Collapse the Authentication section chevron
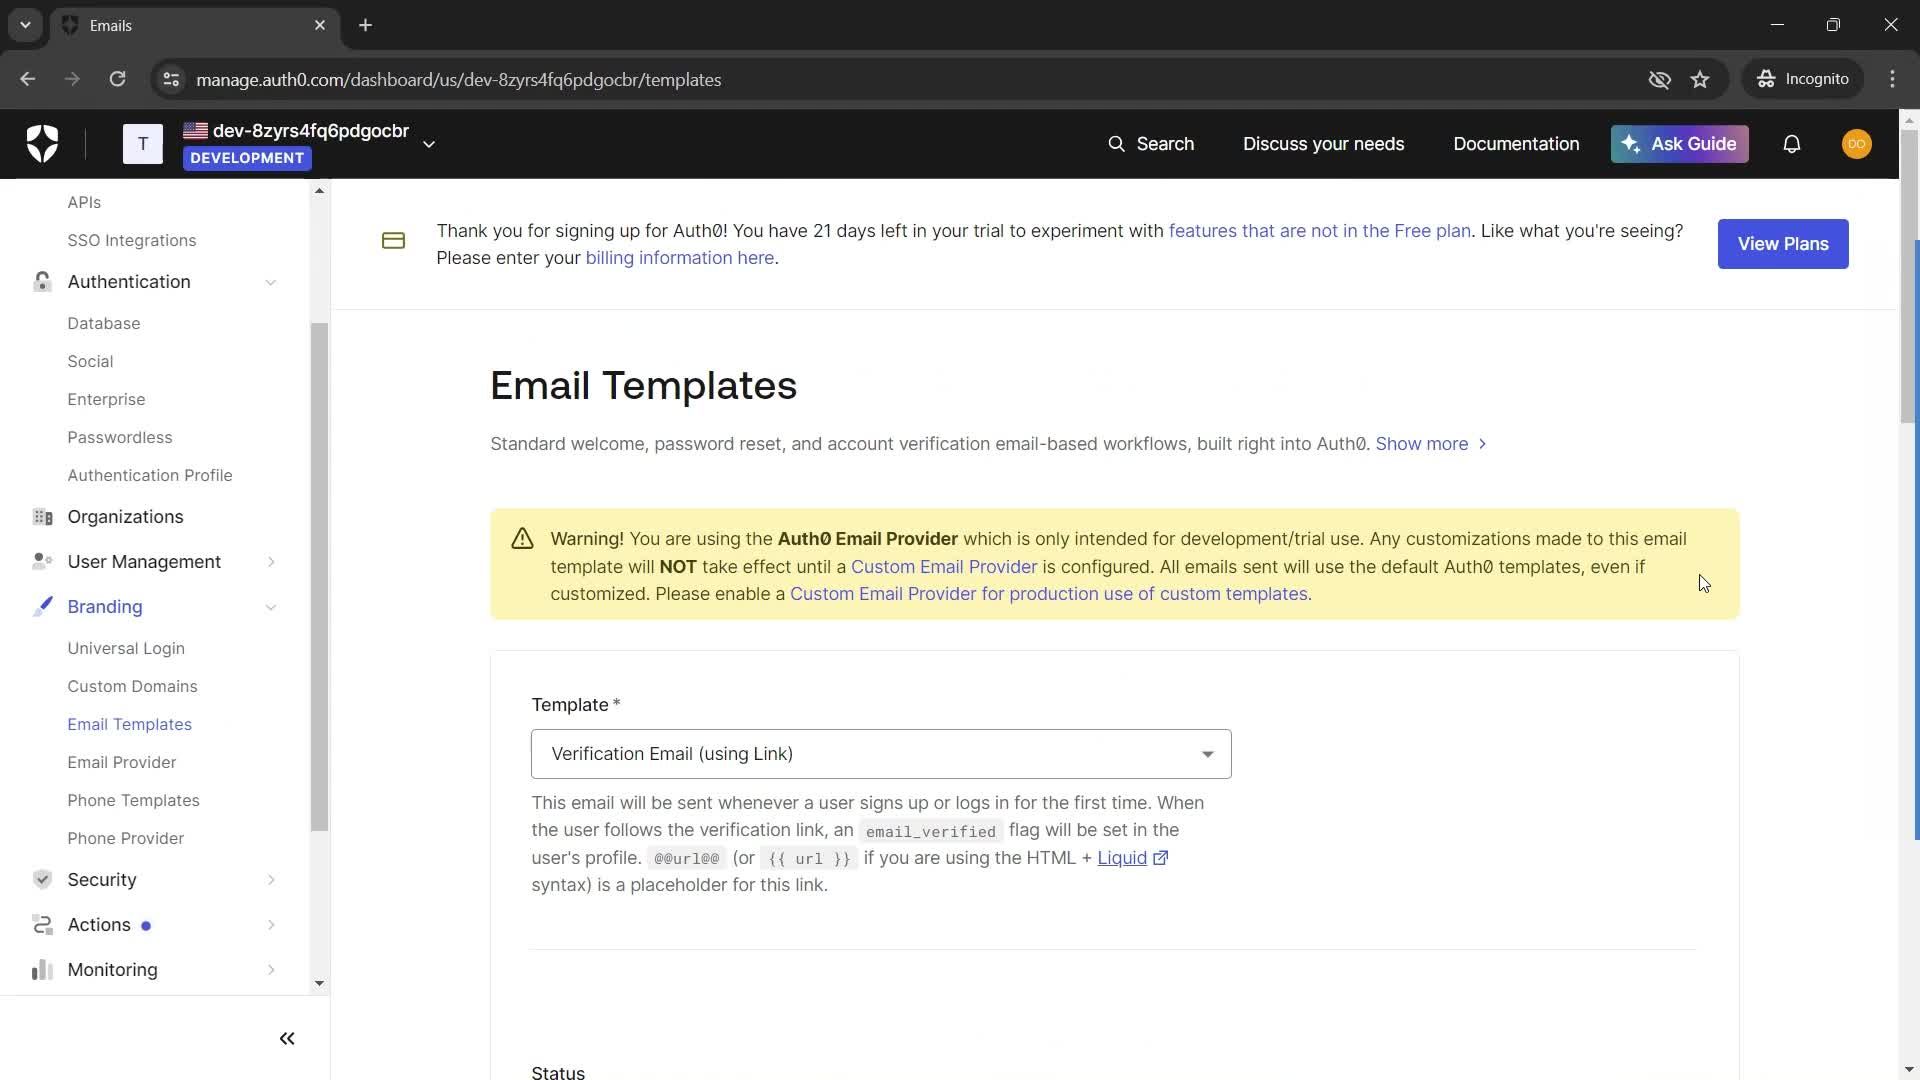 tap(271, 282)
